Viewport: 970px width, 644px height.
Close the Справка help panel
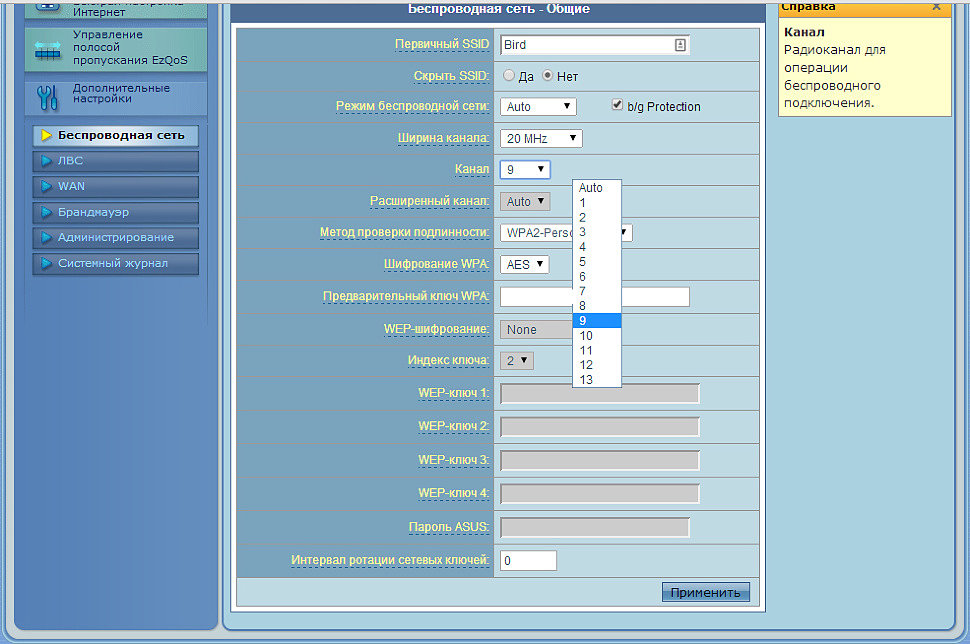936,6
